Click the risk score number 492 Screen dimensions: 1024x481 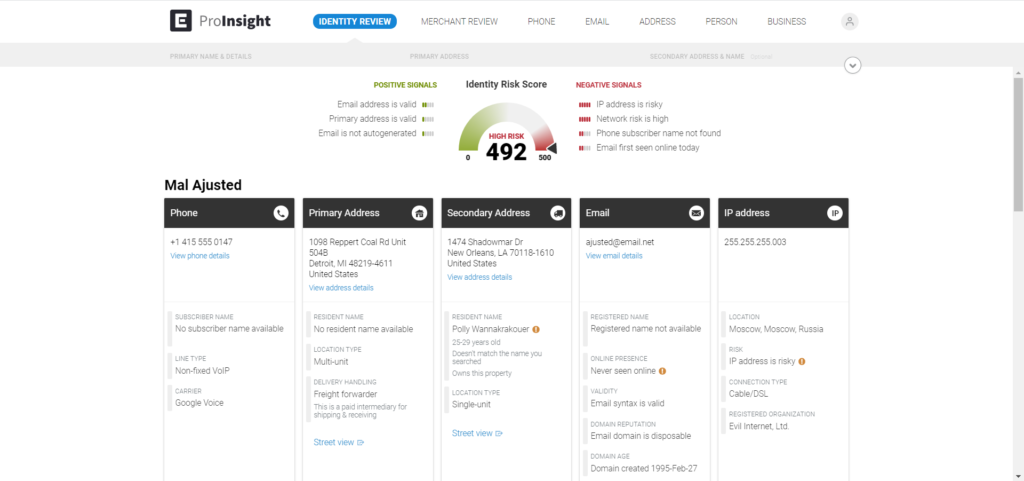point(506,152)
